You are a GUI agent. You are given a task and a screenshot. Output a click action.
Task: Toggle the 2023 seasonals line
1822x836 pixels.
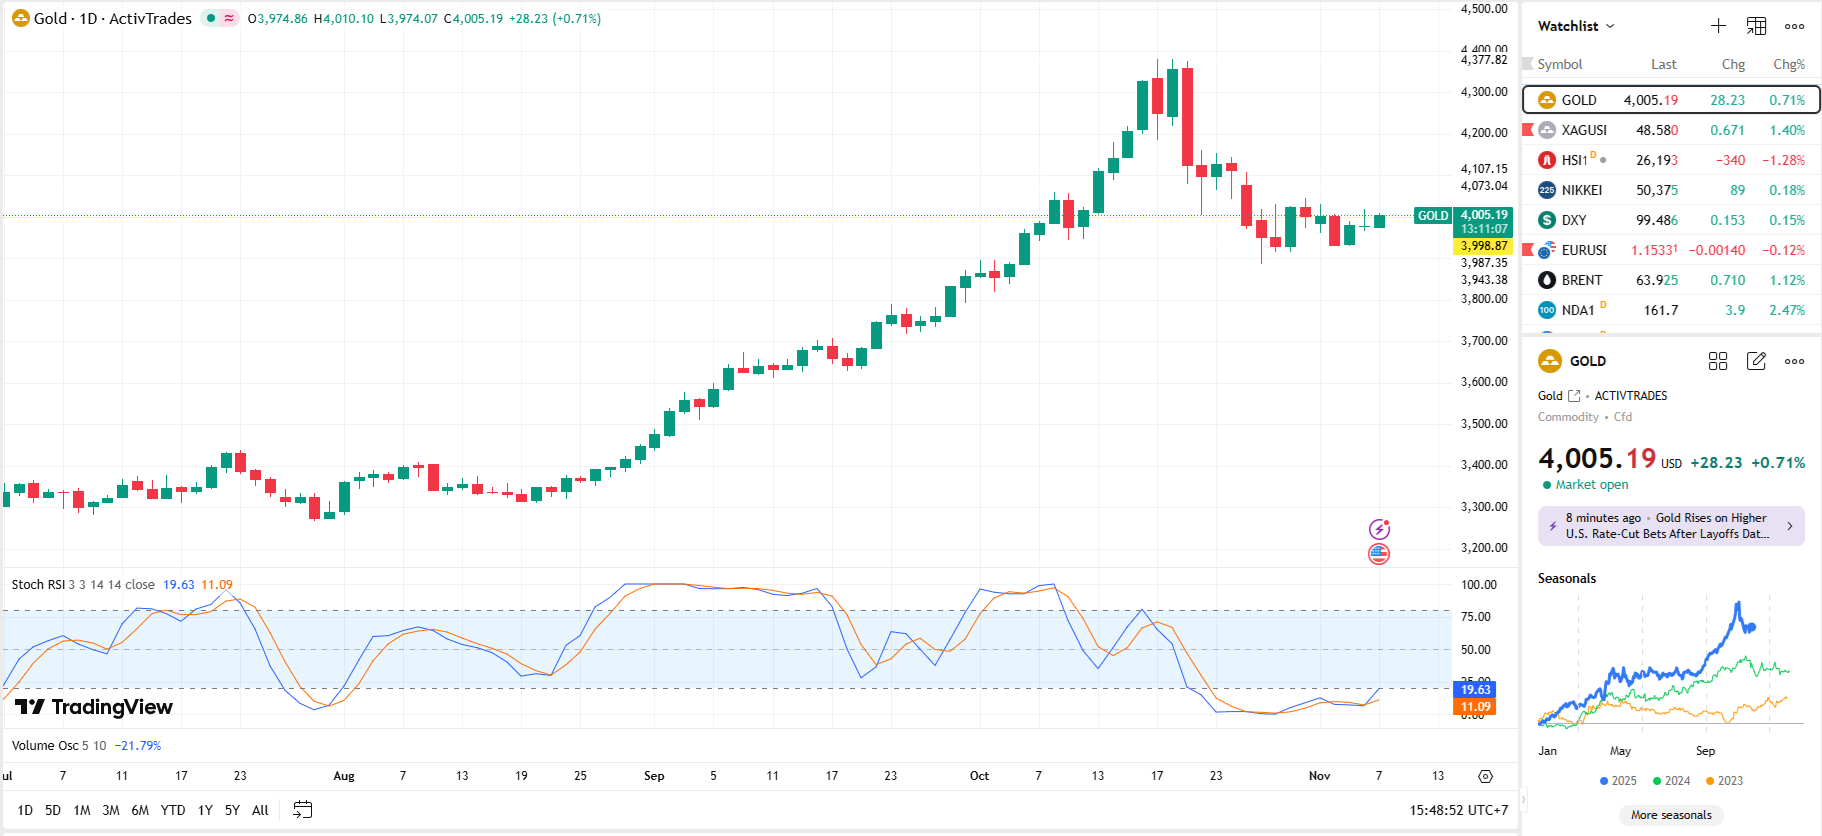pos(1724,781)
